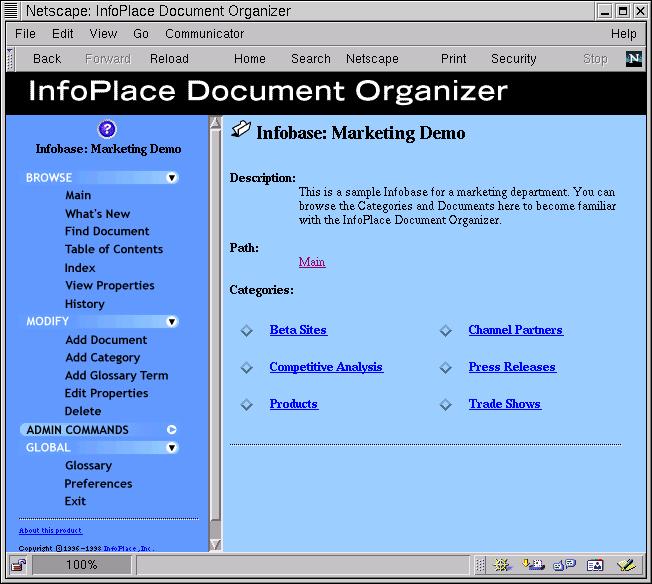Choose Add Glossary Term under Modify

pyautogui.click(x=116, y=376)
